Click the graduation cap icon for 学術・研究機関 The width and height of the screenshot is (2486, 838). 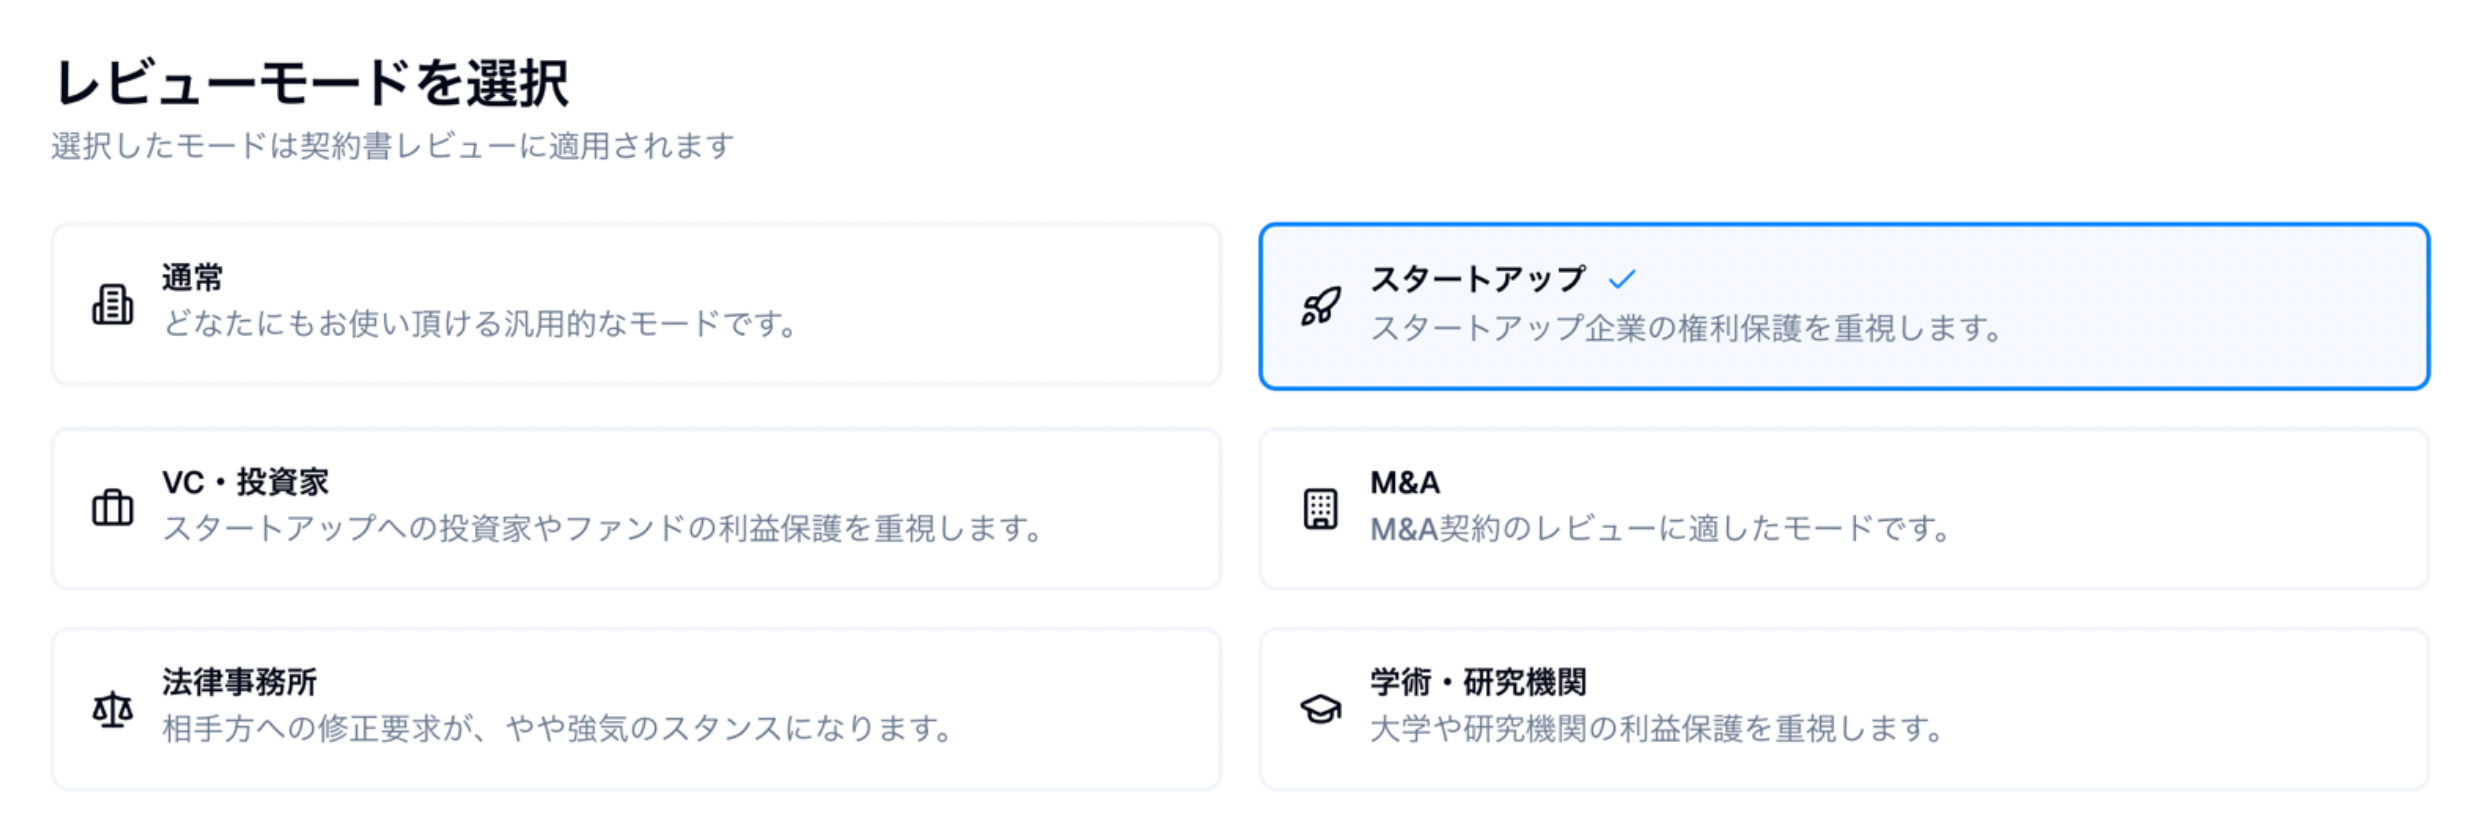pyautogui.click(x=1320, y=710)
